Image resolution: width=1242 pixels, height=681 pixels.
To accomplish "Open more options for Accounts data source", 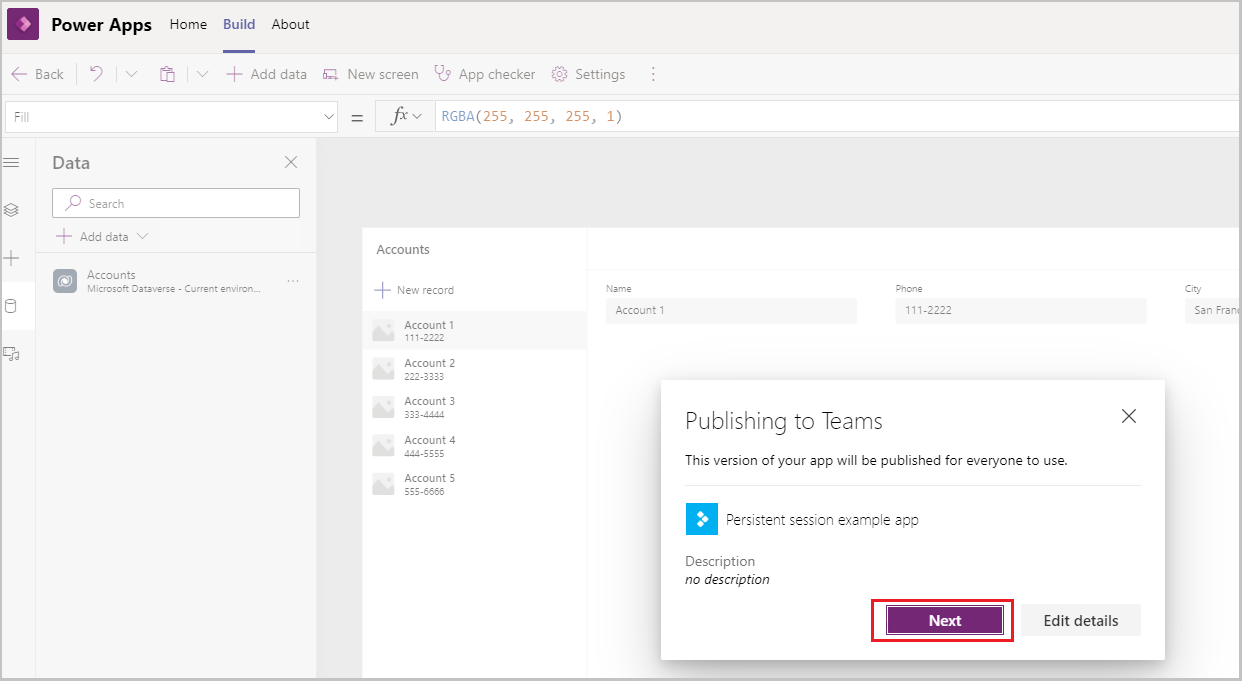I will [293, 281].
